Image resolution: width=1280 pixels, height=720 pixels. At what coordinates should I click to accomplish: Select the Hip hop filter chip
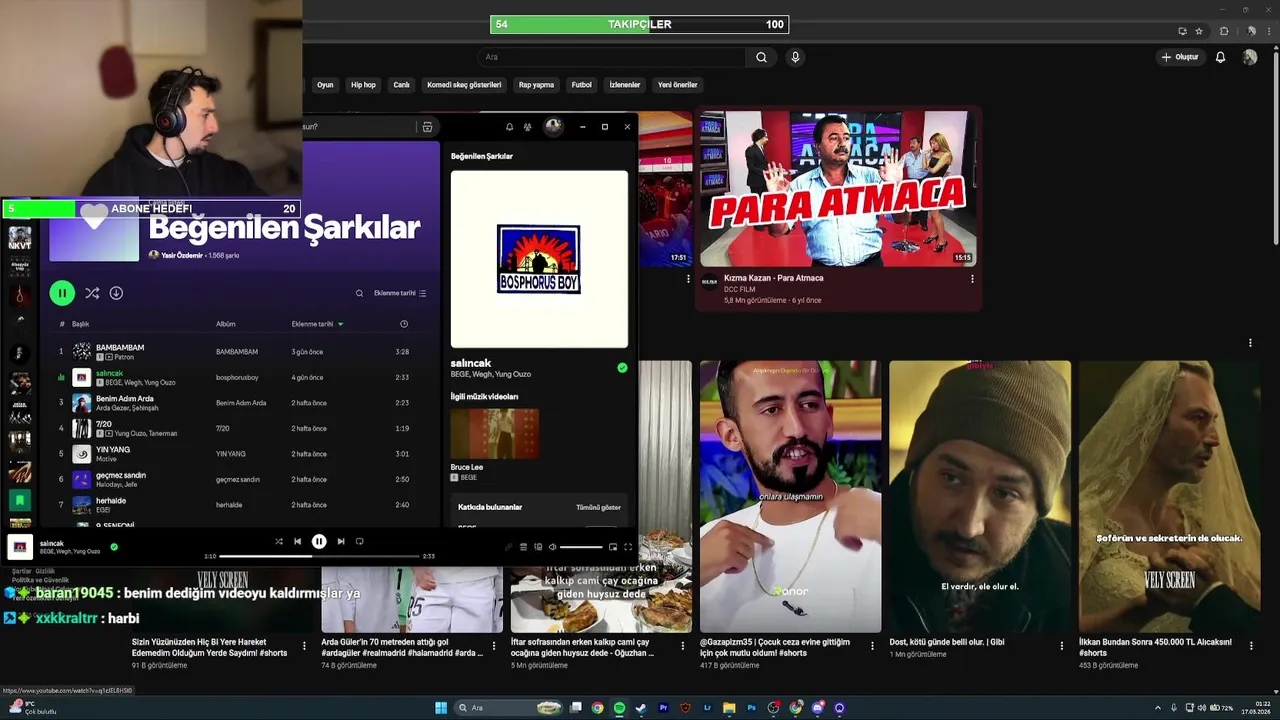tap(363, 85)
